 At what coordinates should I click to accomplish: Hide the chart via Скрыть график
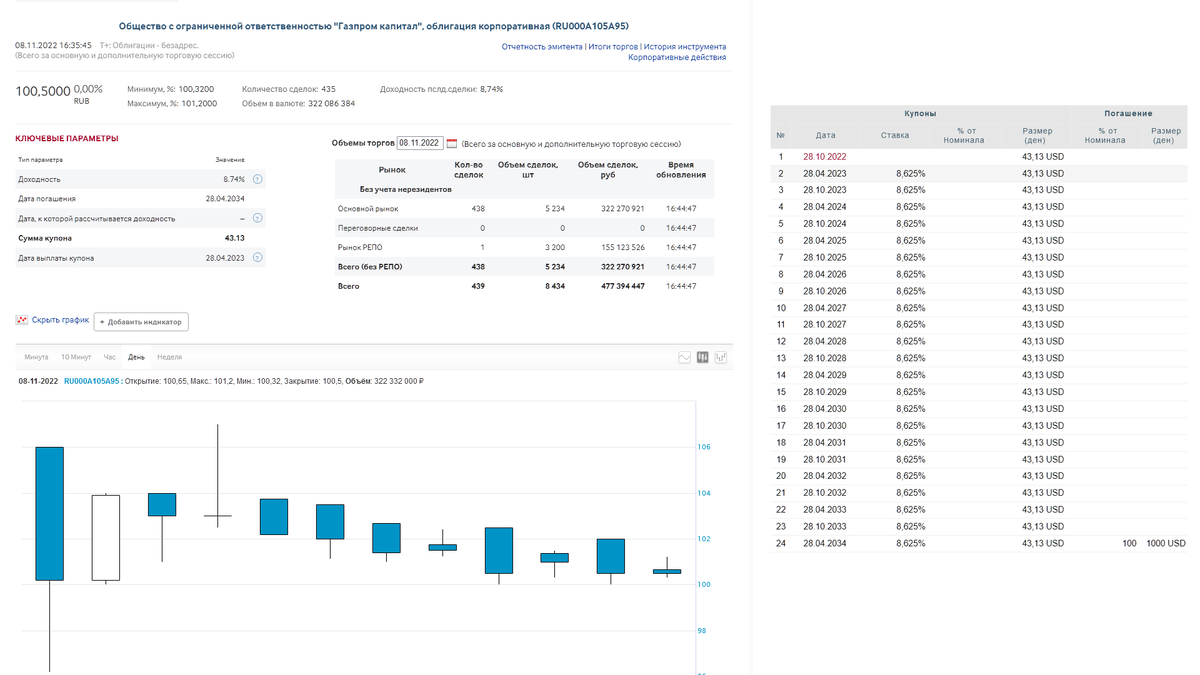tap(60, 320)
